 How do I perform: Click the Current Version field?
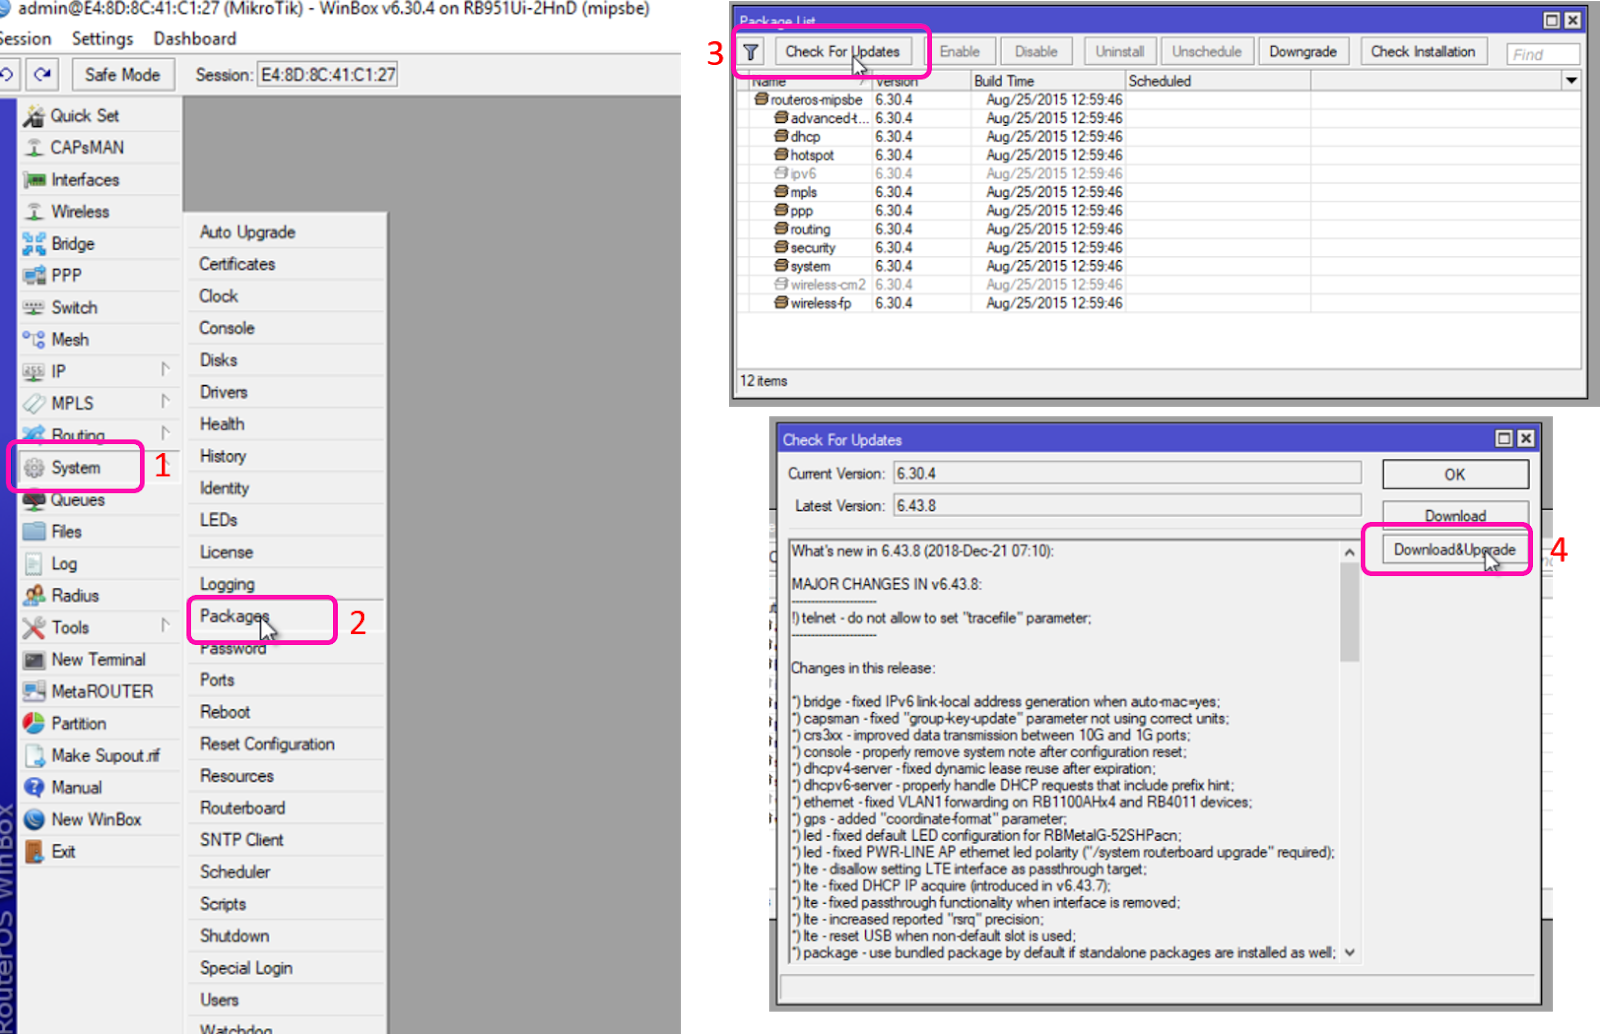(1126, 473)
